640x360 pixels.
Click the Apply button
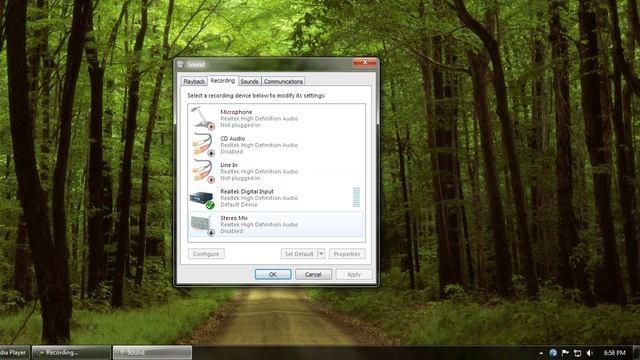coord(354,274)
